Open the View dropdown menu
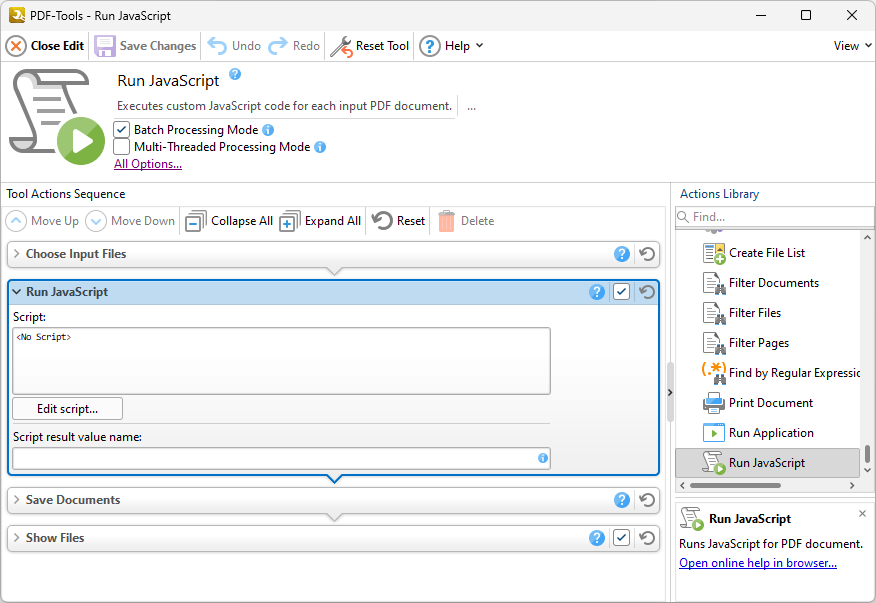The width and height of the screenshot is (876, 603). 852,46
